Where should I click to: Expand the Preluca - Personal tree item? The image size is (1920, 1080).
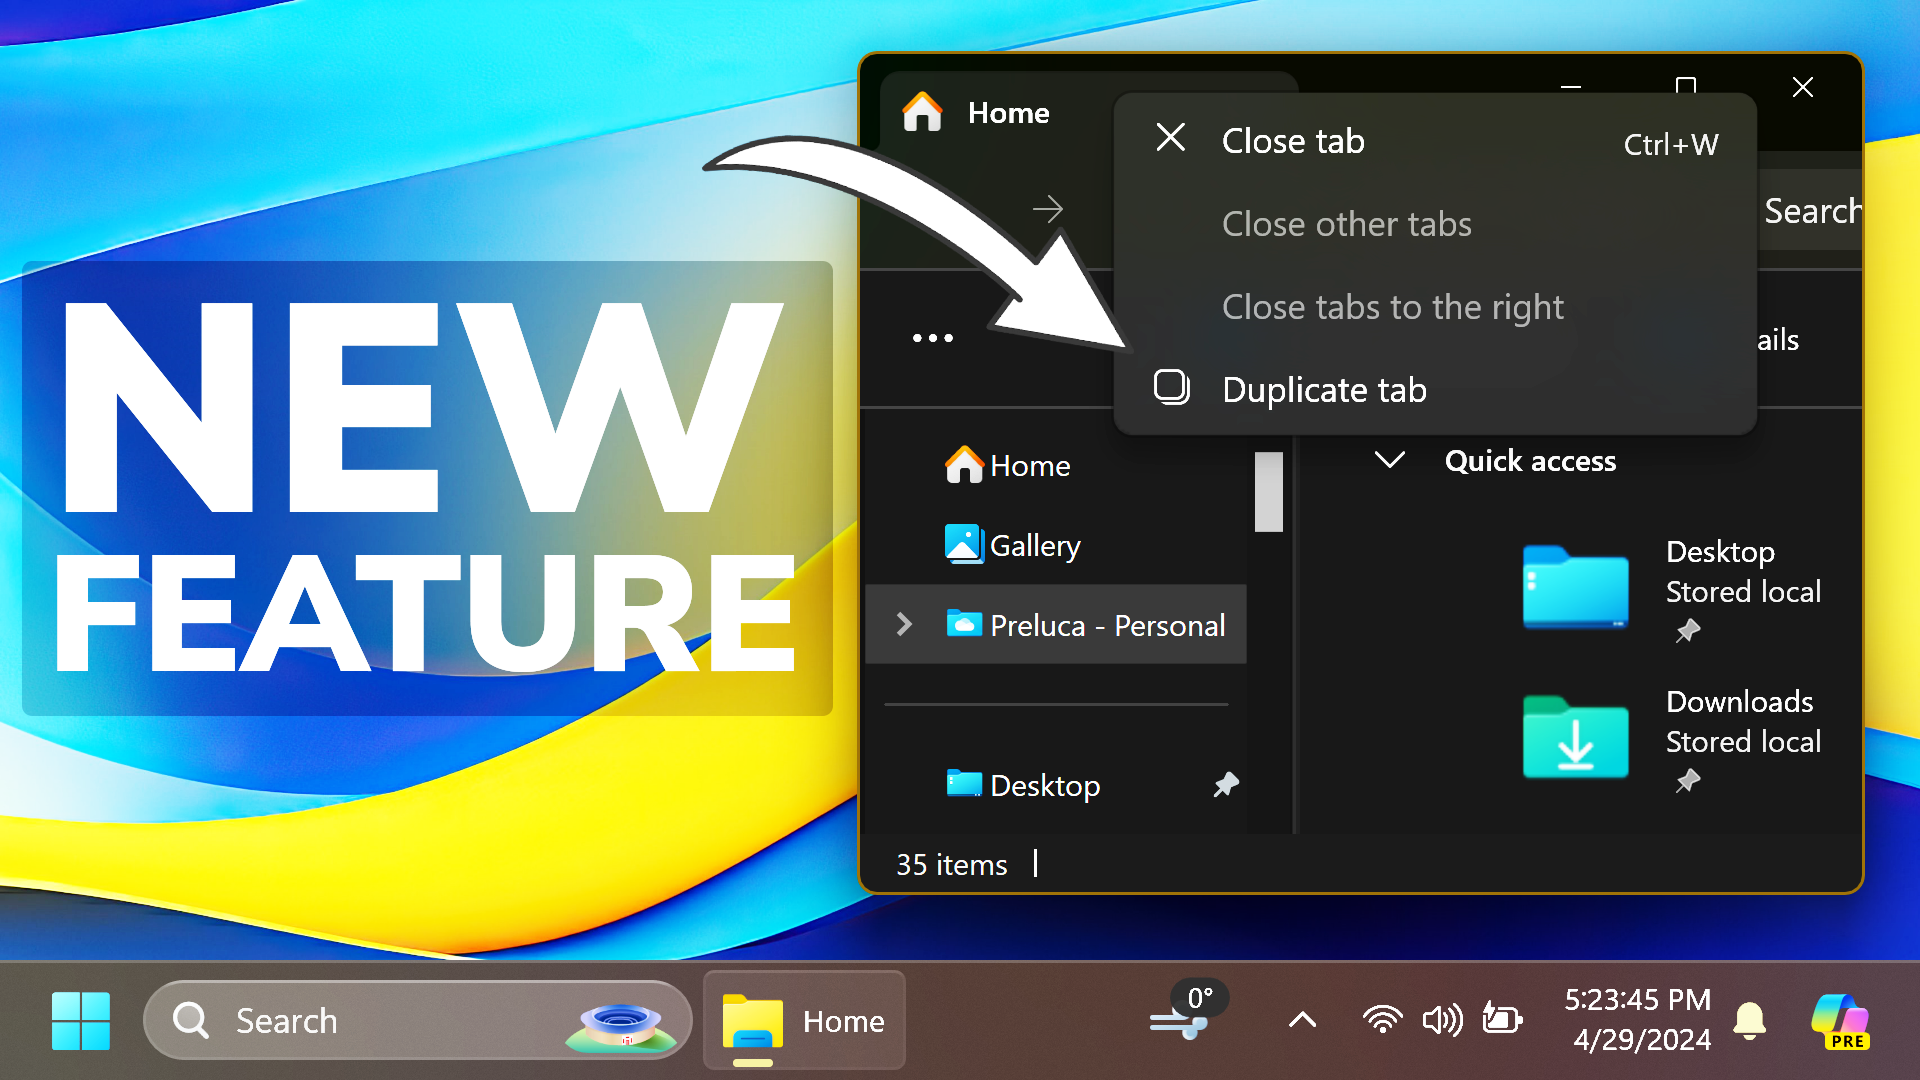pyautogui.click(x=904, y=624)
